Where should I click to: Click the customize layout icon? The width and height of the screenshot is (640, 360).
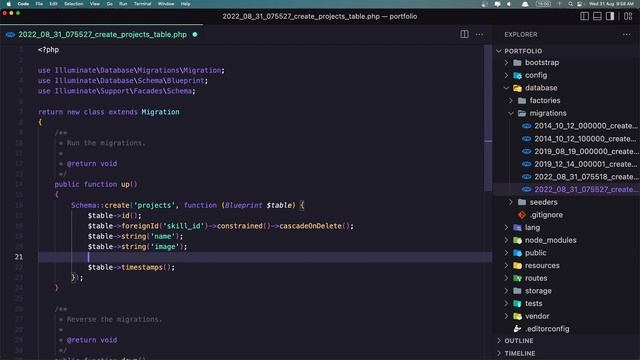tap(628, 16)
